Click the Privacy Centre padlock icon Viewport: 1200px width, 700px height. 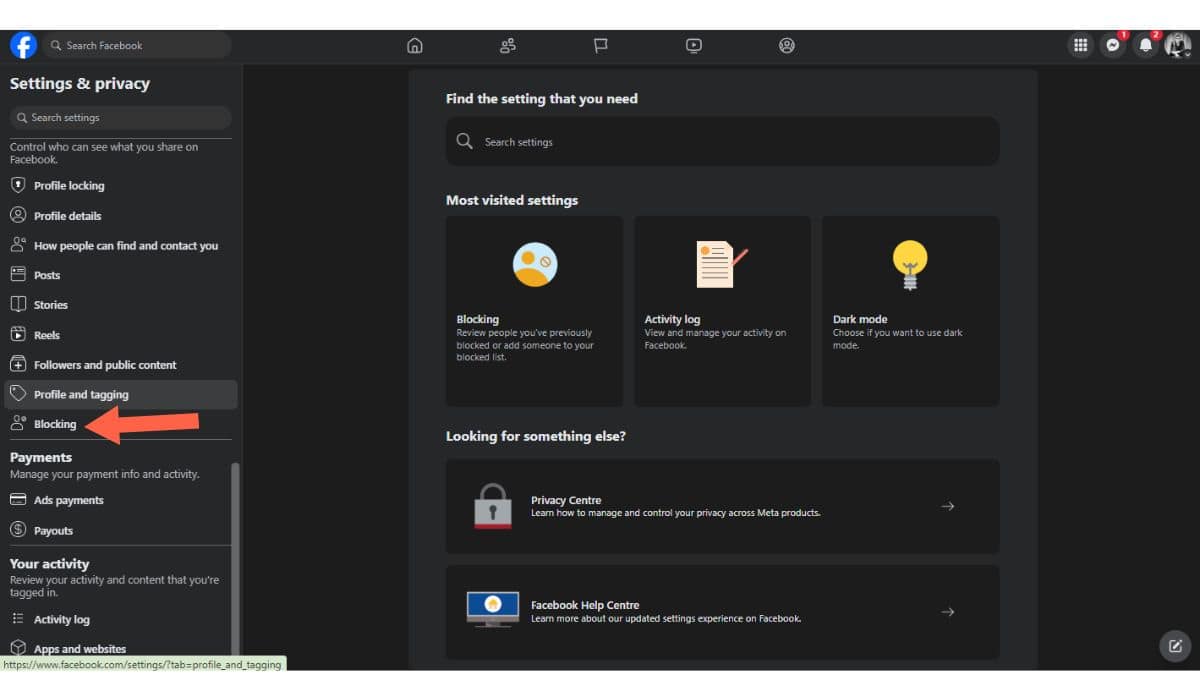click(x=492, y=506)
